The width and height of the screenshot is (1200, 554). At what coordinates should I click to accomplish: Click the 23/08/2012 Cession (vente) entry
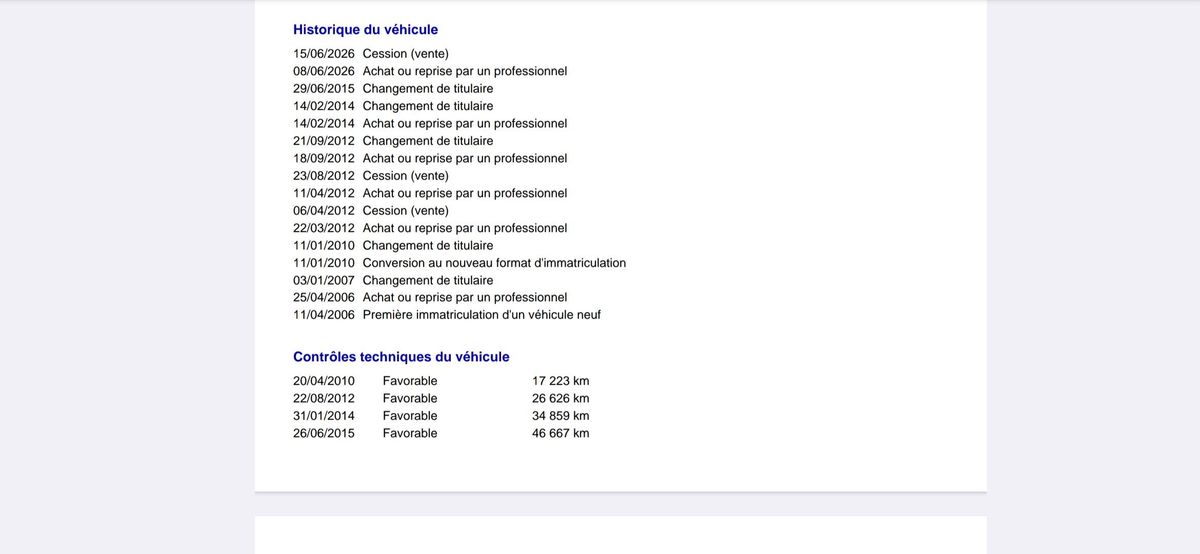pos(371,176)
